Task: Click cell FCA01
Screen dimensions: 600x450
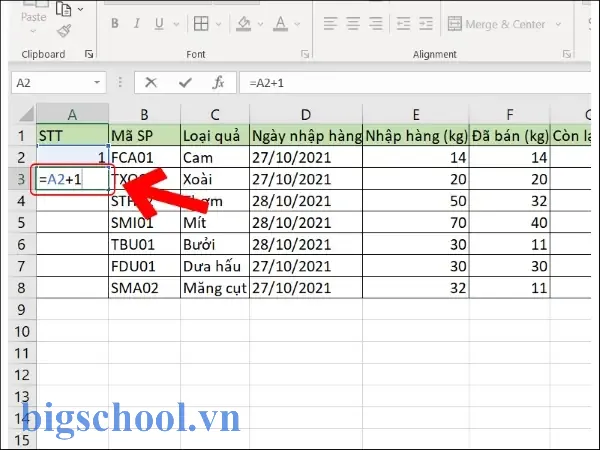Action: pyautogui.click(x=144, y=157)
